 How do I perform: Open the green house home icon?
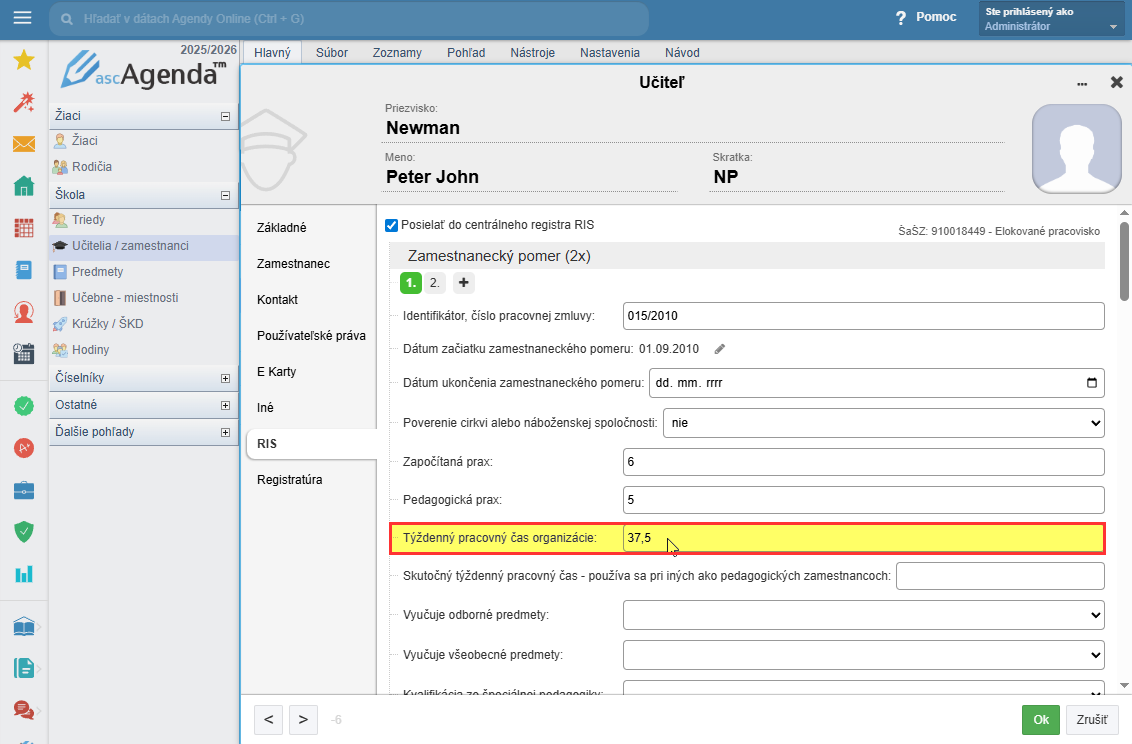pyautogui.click(x=24, y=186)
